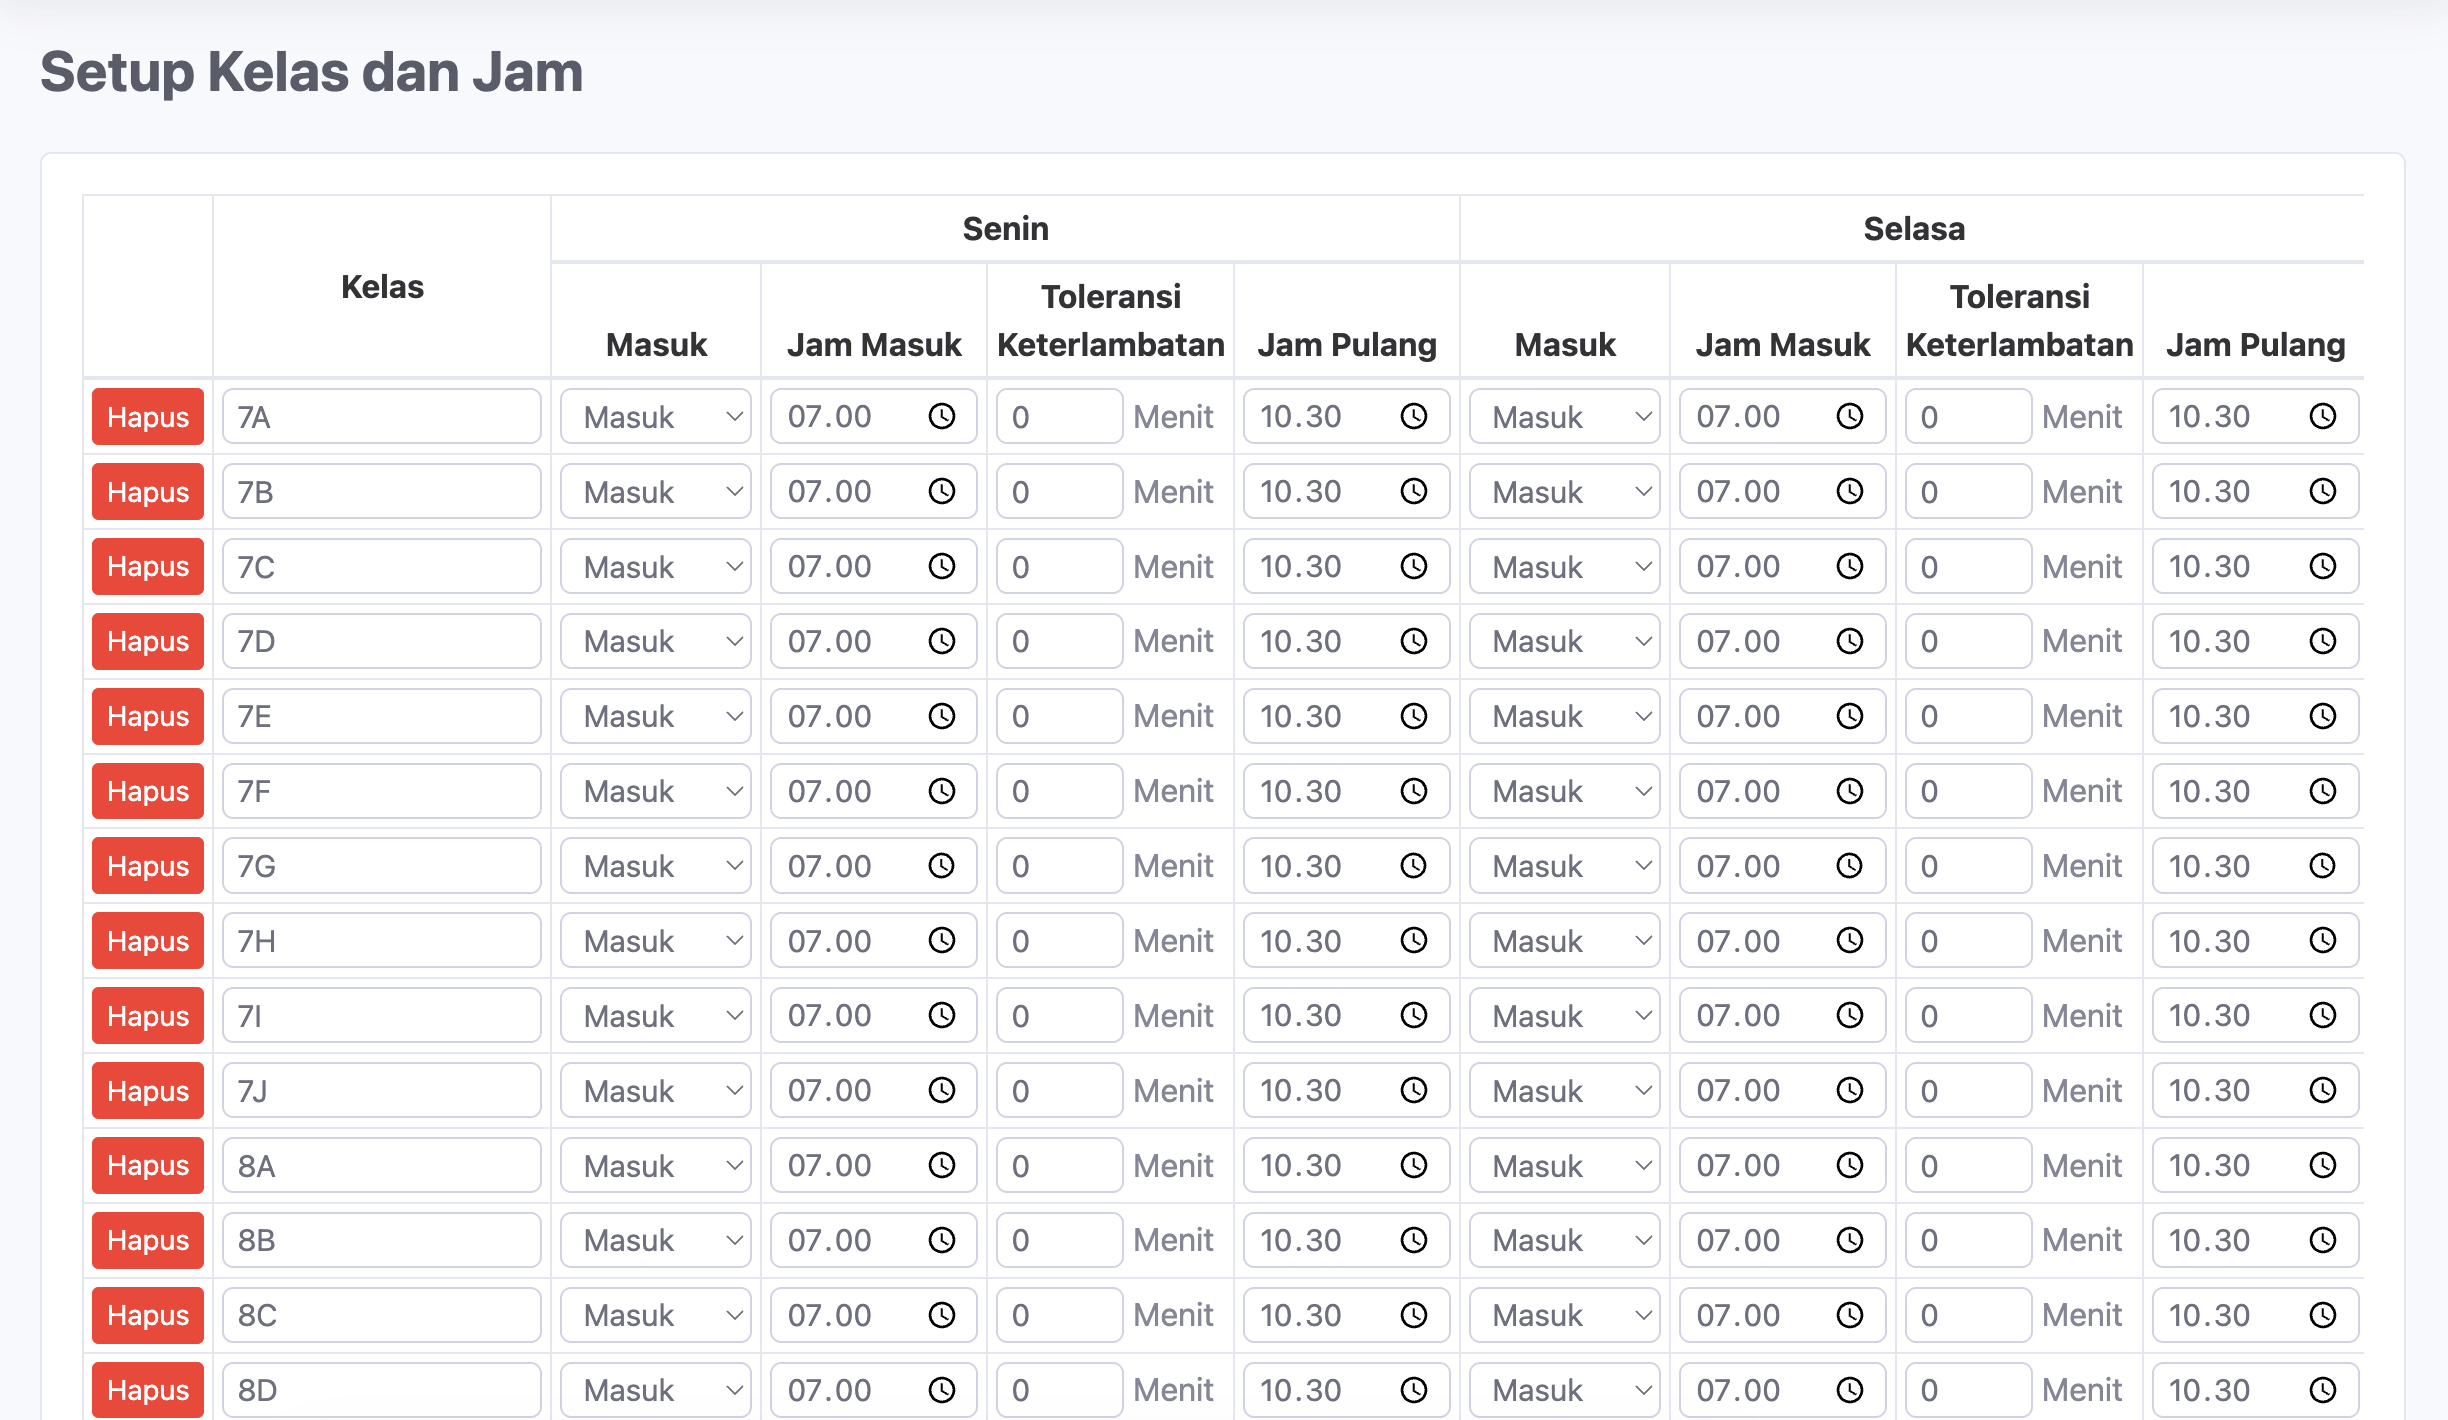Click the class name field containing 8D

(382, 1390)
